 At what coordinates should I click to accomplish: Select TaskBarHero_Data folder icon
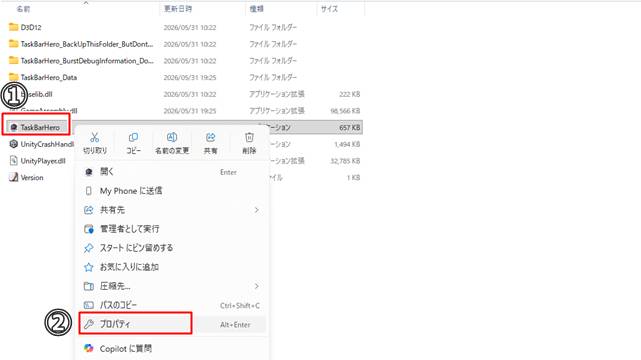point(13,77)
